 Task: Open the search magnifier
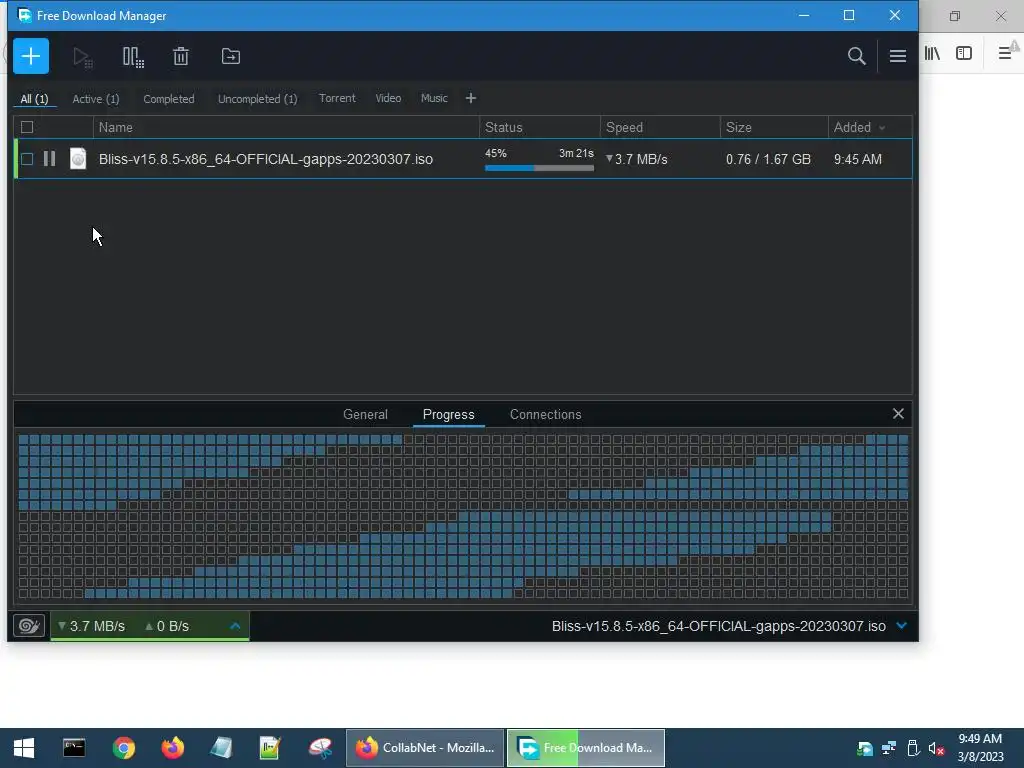click(856, 56)
